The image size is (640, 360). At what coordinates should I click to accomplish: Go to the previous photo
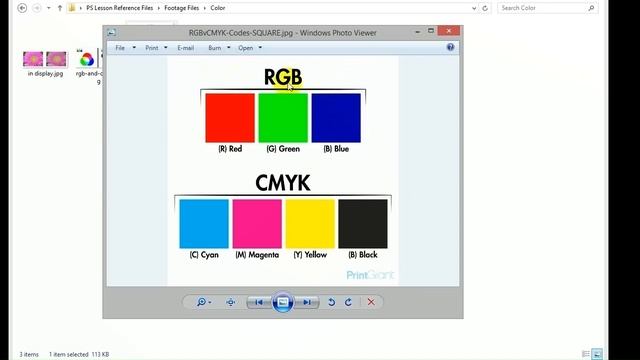[x=259, y=302]
